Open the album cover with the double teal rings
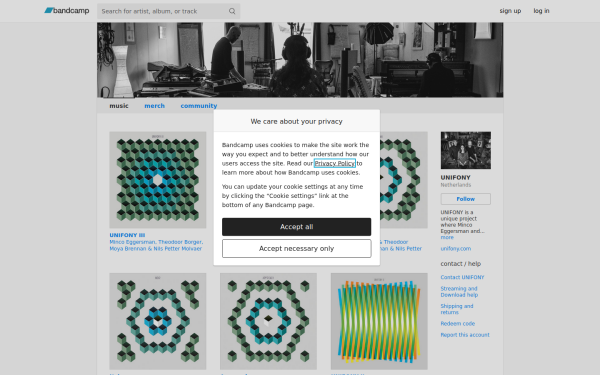600x375 pixels. 268,321
